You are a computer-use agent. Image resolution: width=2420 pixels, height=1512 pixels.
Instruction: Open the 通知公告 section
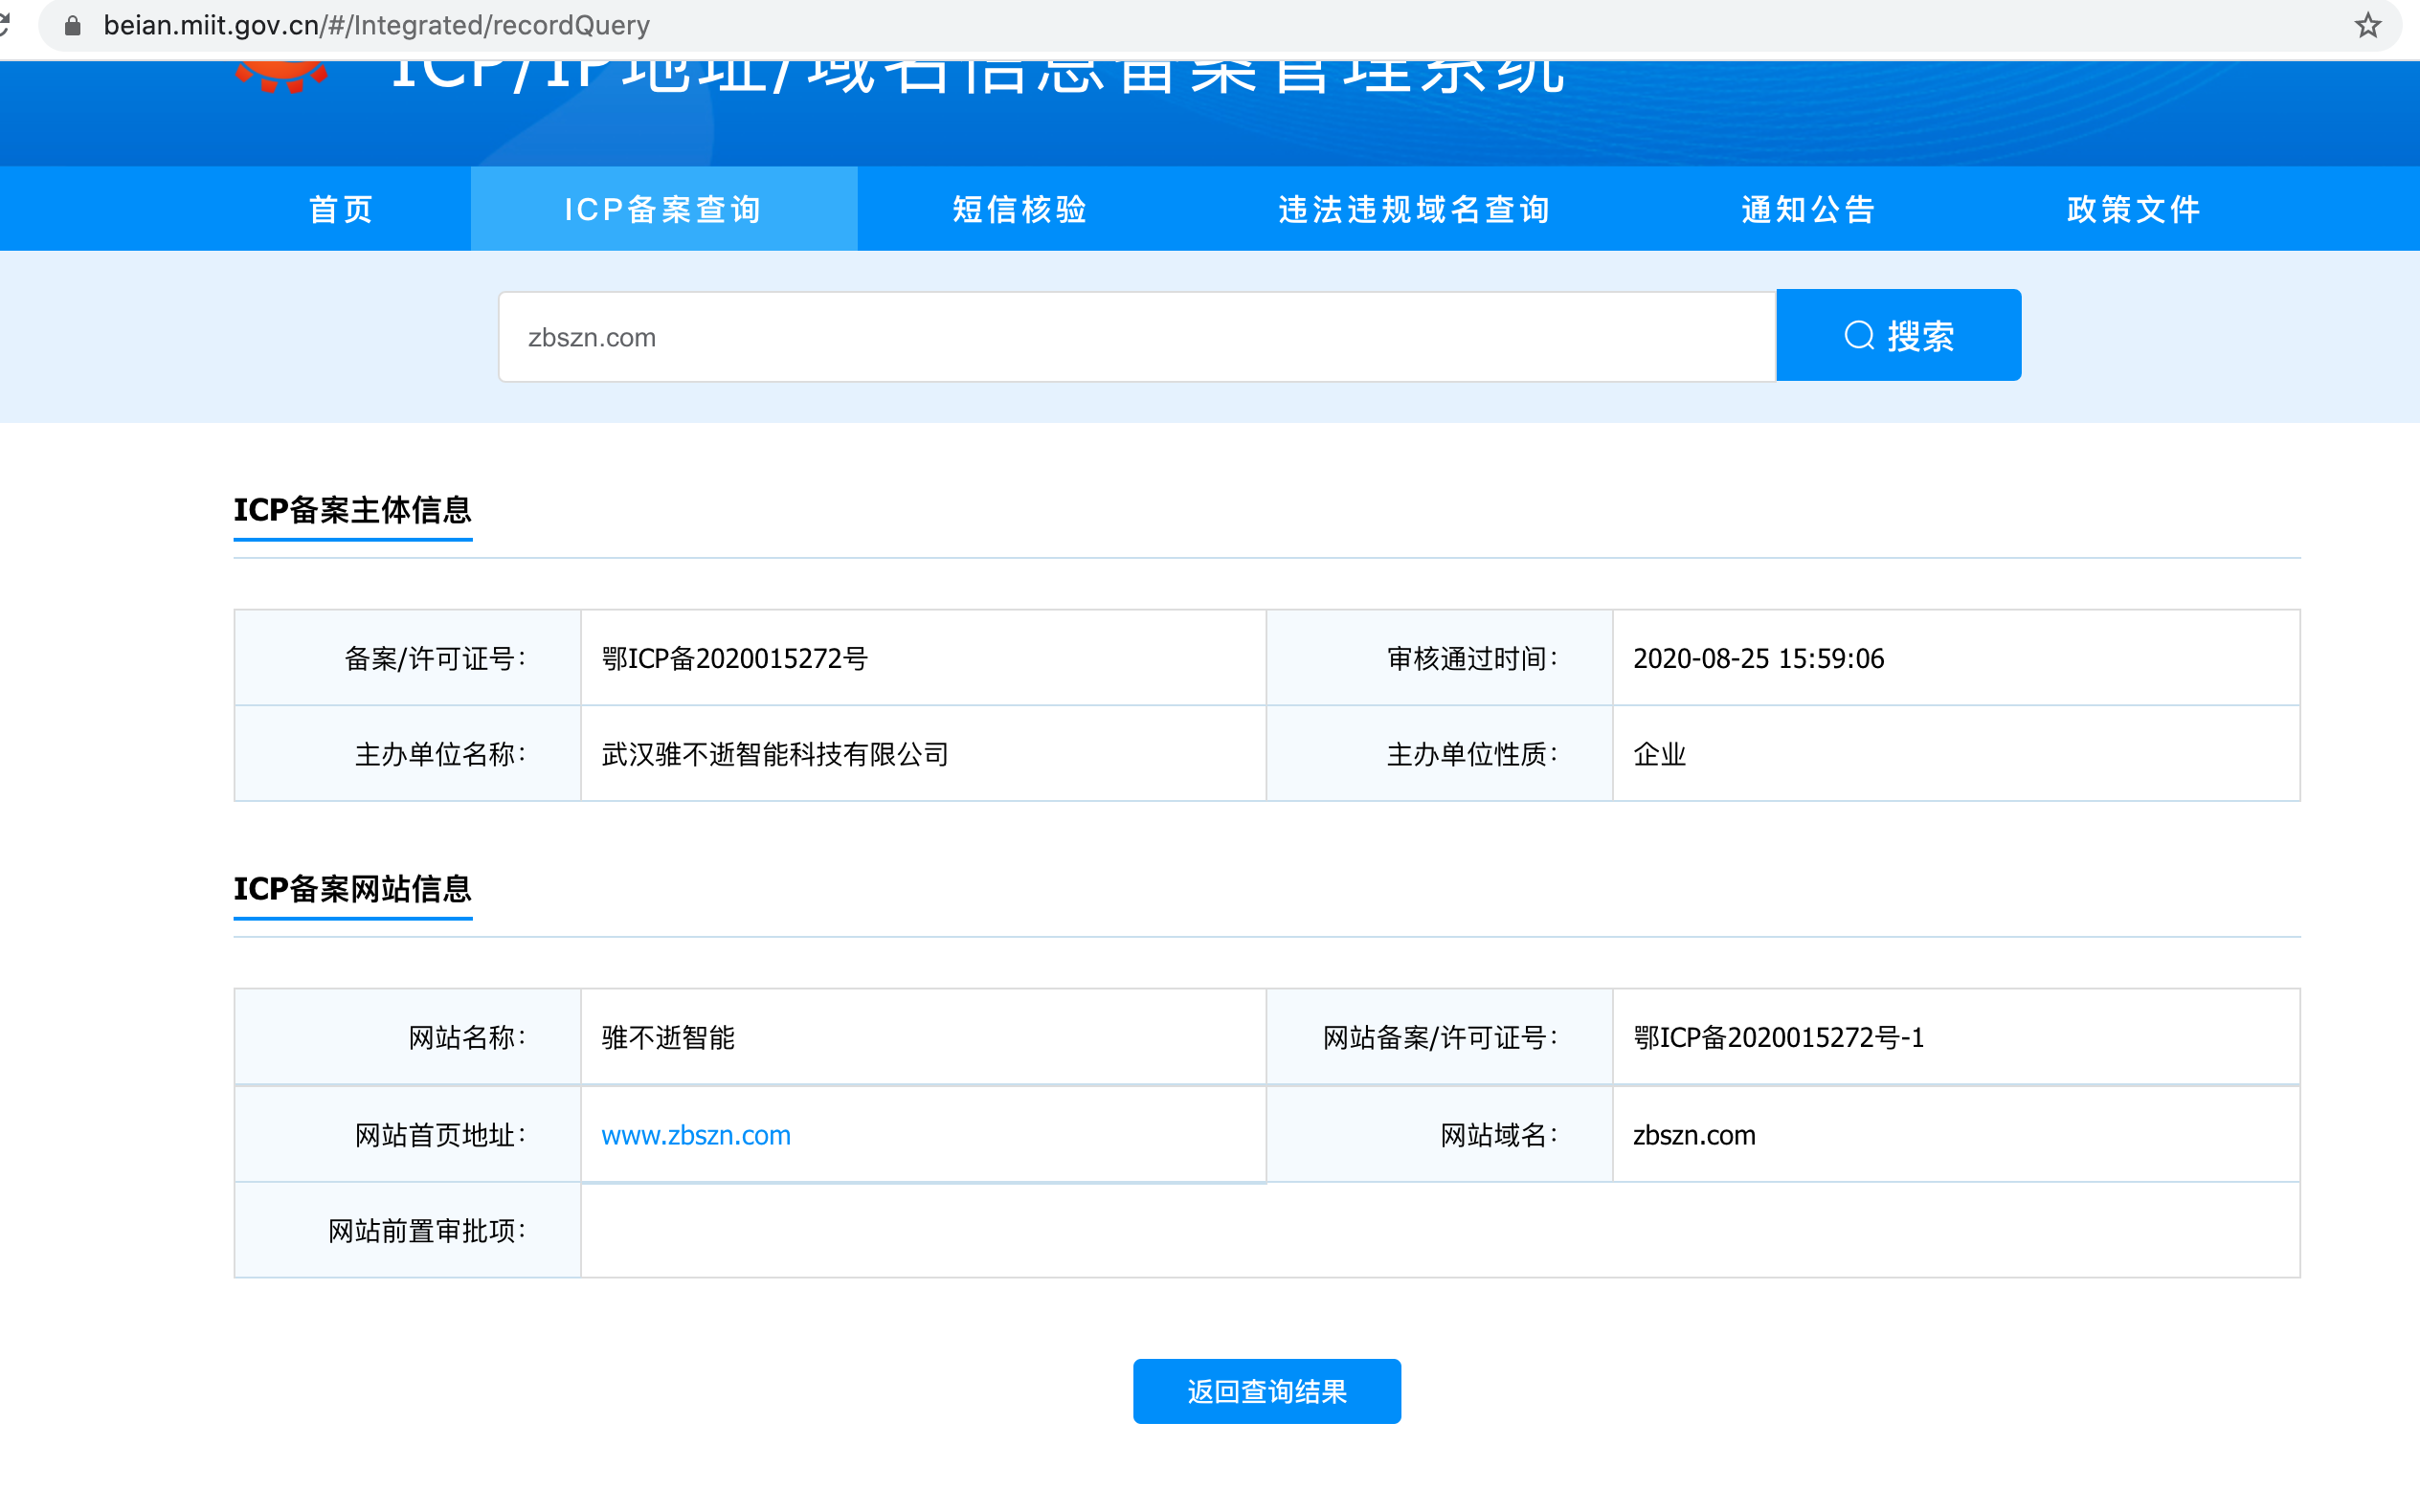click(x=1806, y=209)
